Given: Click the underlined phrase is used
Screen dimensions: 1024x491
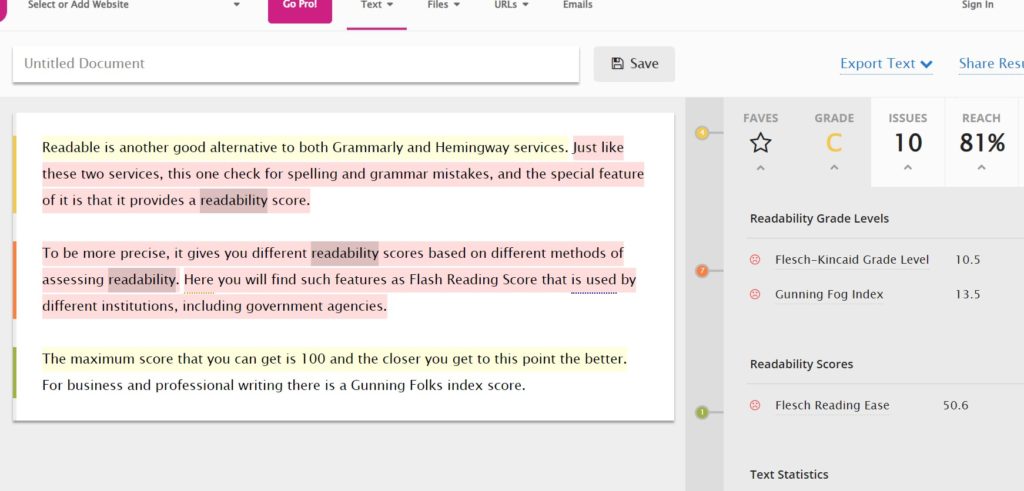Looking at the screenshot, I should tap(594, 281).
